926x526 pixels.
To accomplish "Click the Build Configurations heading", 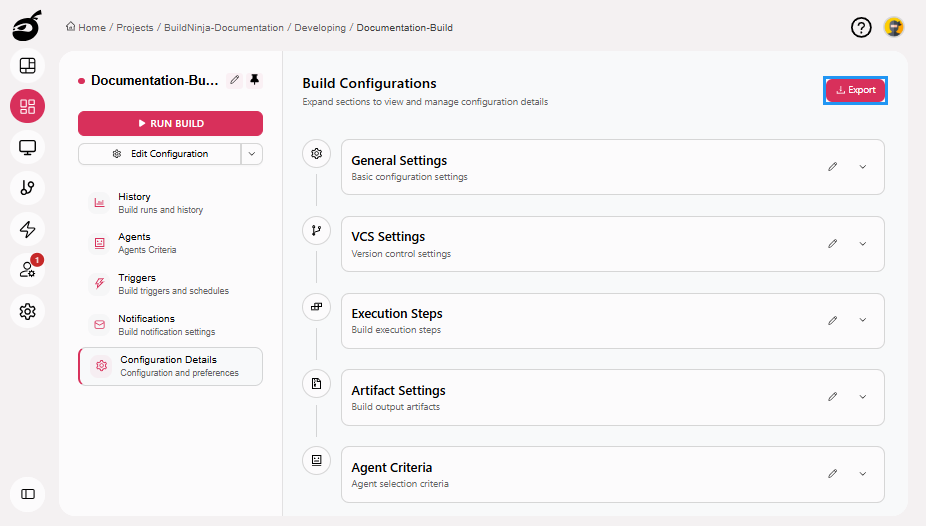I will (370, 83).
